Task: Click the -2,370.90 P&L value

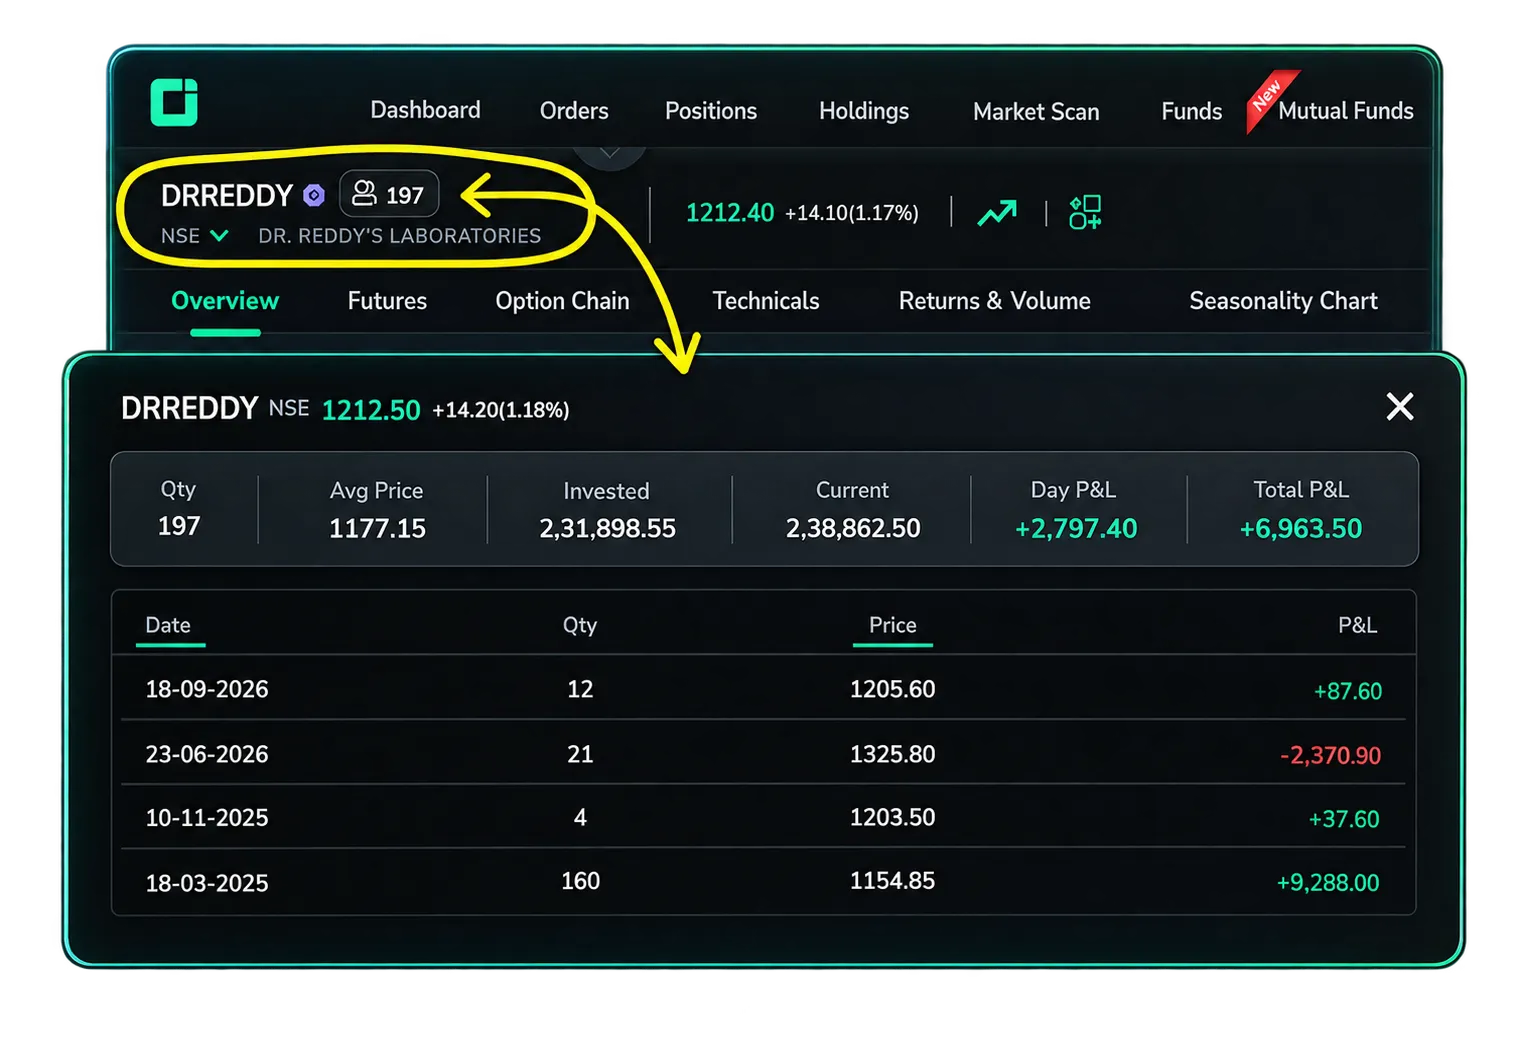Action: [1330, 755]
